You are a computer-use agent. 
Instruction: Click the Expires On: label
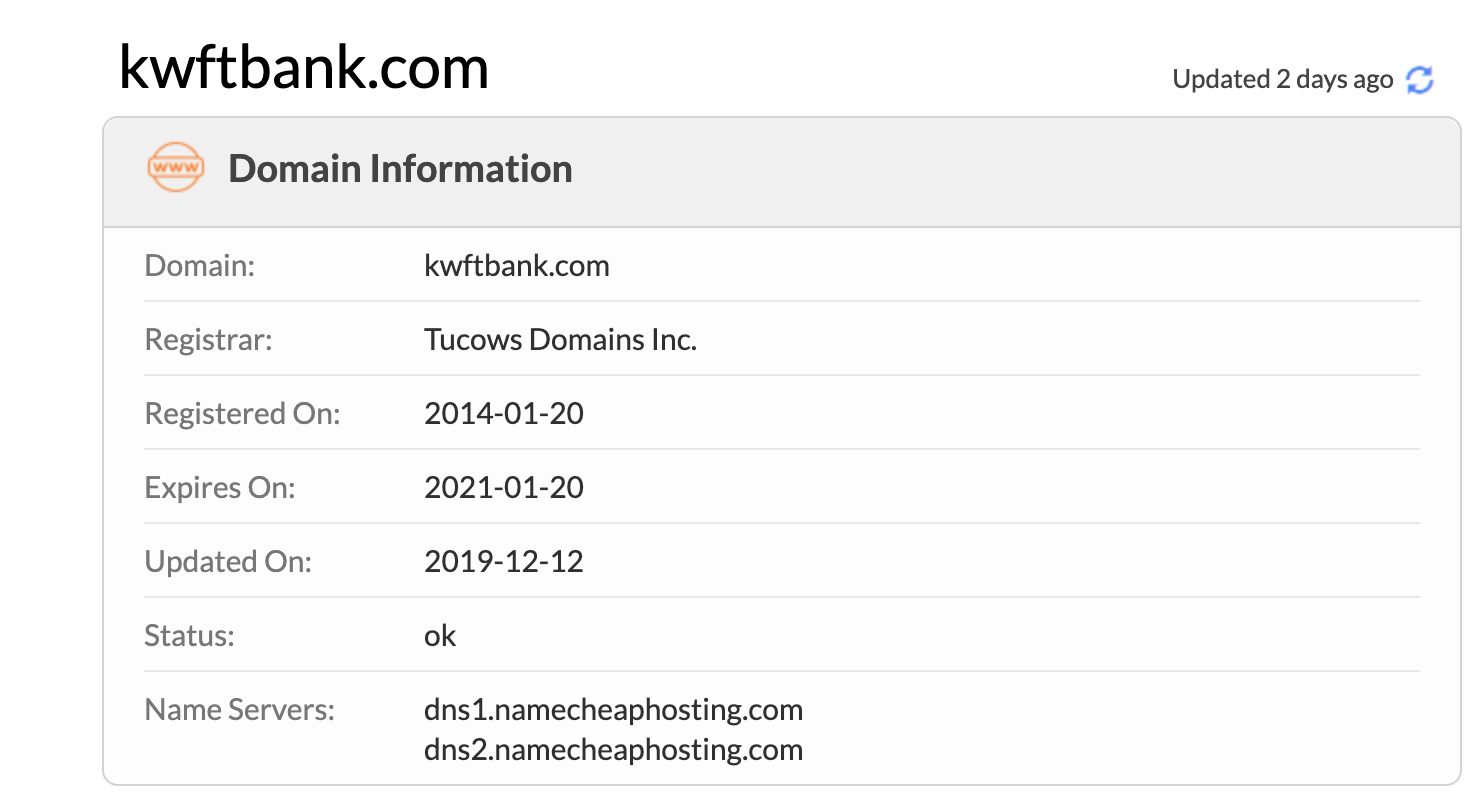click(x=220, y=488)
